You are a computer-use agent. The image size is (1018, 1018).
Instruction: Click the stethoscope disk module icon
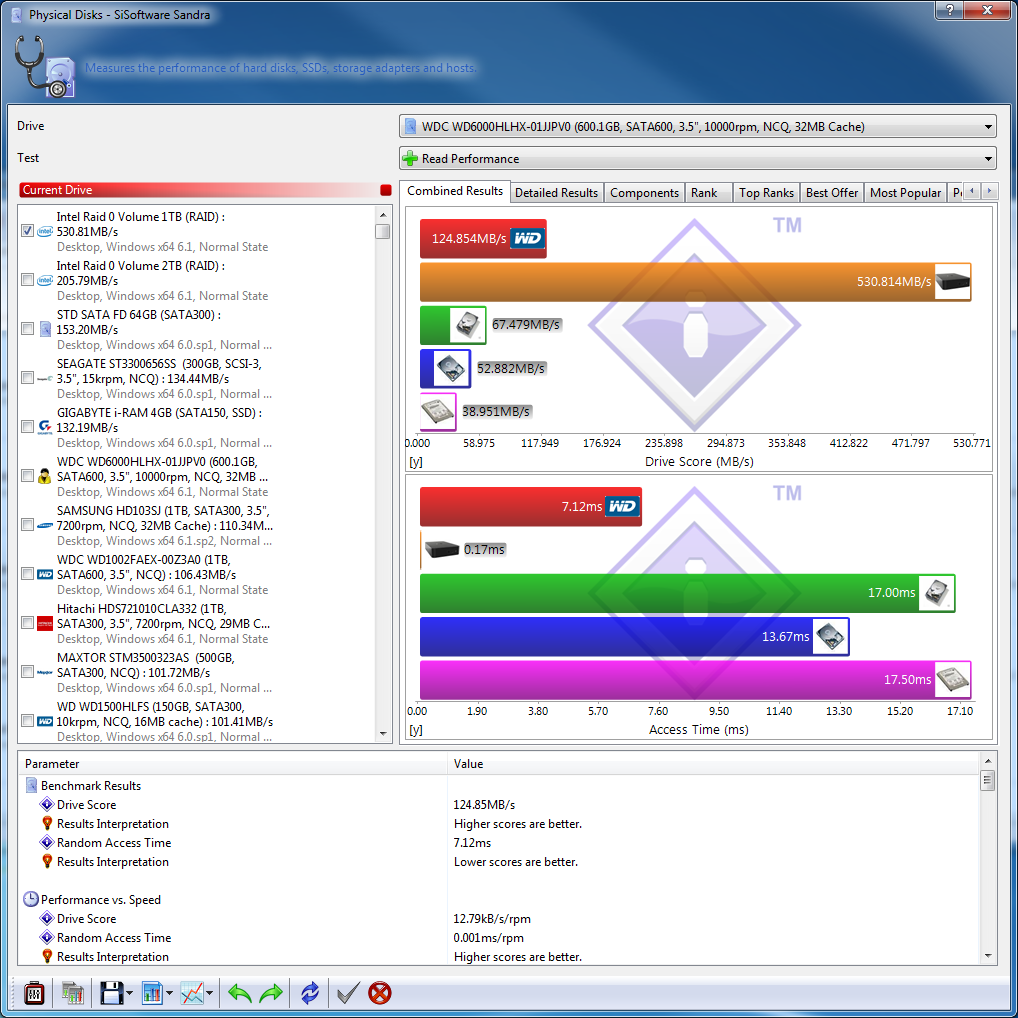[x=44, y=67]
